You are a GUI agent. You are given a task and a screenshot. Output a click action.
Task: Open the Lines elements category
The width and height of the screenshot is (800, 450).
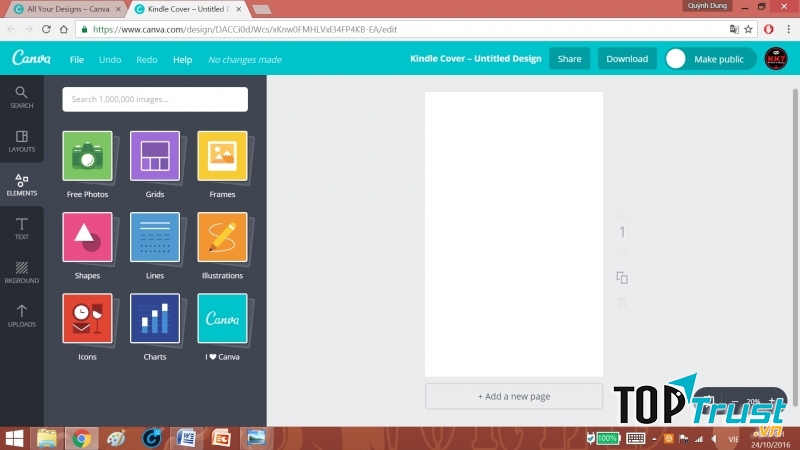pos(154,237)
